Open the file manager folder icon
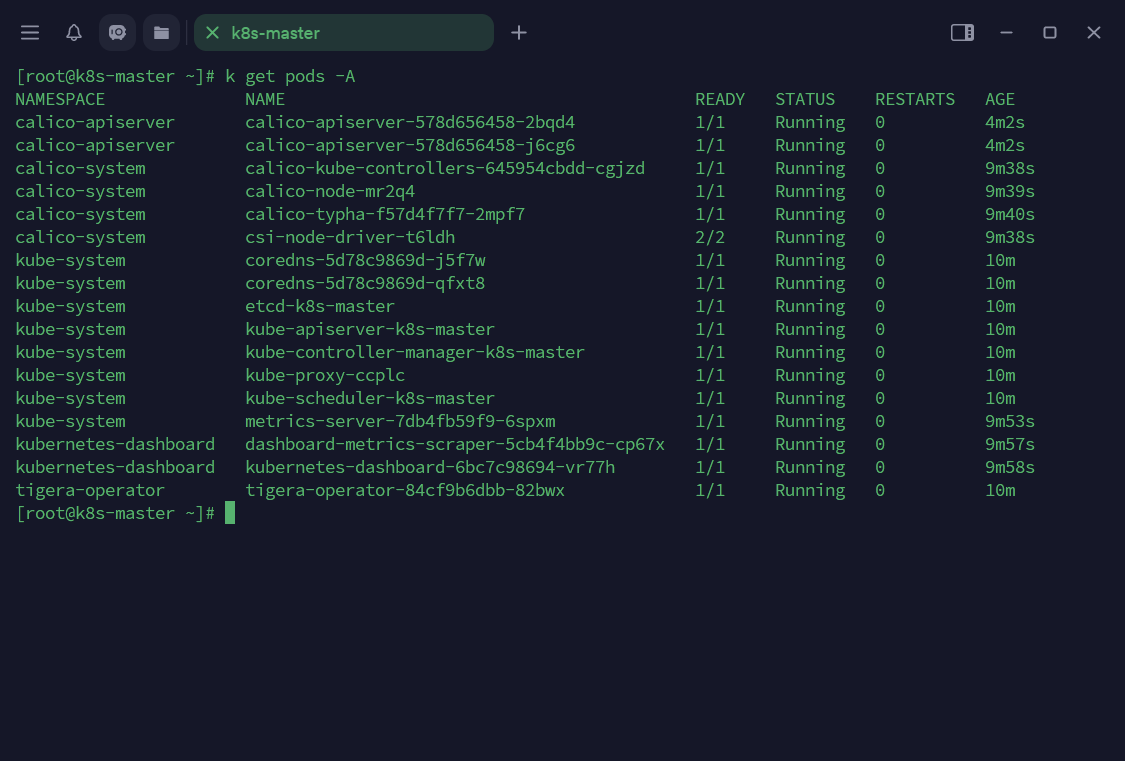Screen dimensions: 1125x761 [161, 33]
